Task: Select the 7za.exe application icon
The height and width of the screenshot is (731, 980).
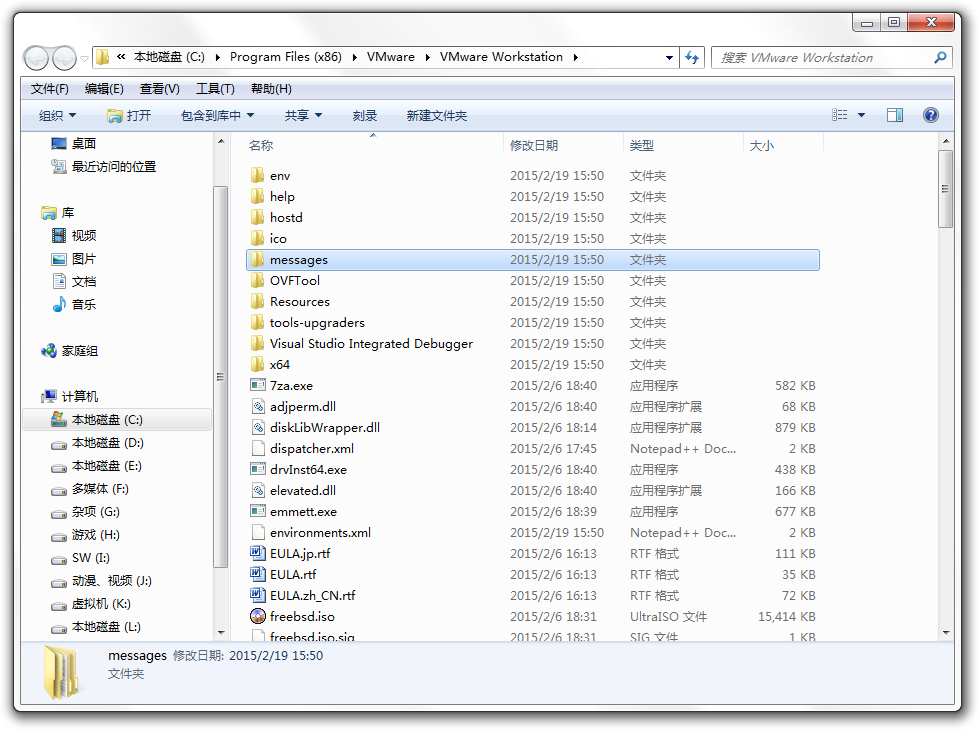Action: coord(258,385)
